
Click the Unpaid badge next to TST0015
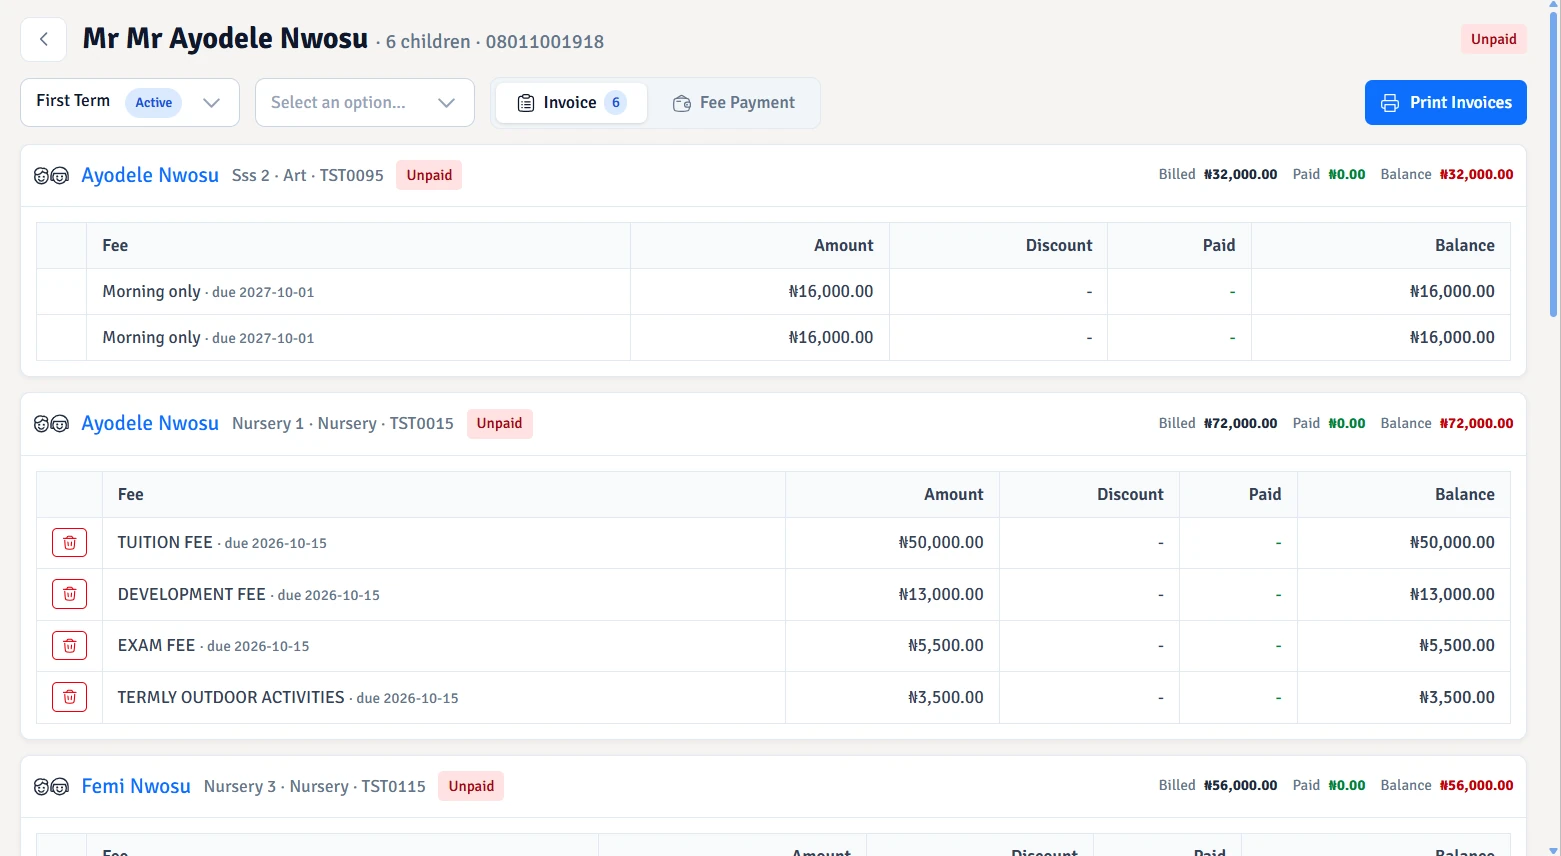pyautogui.click(x=499, y=423)
